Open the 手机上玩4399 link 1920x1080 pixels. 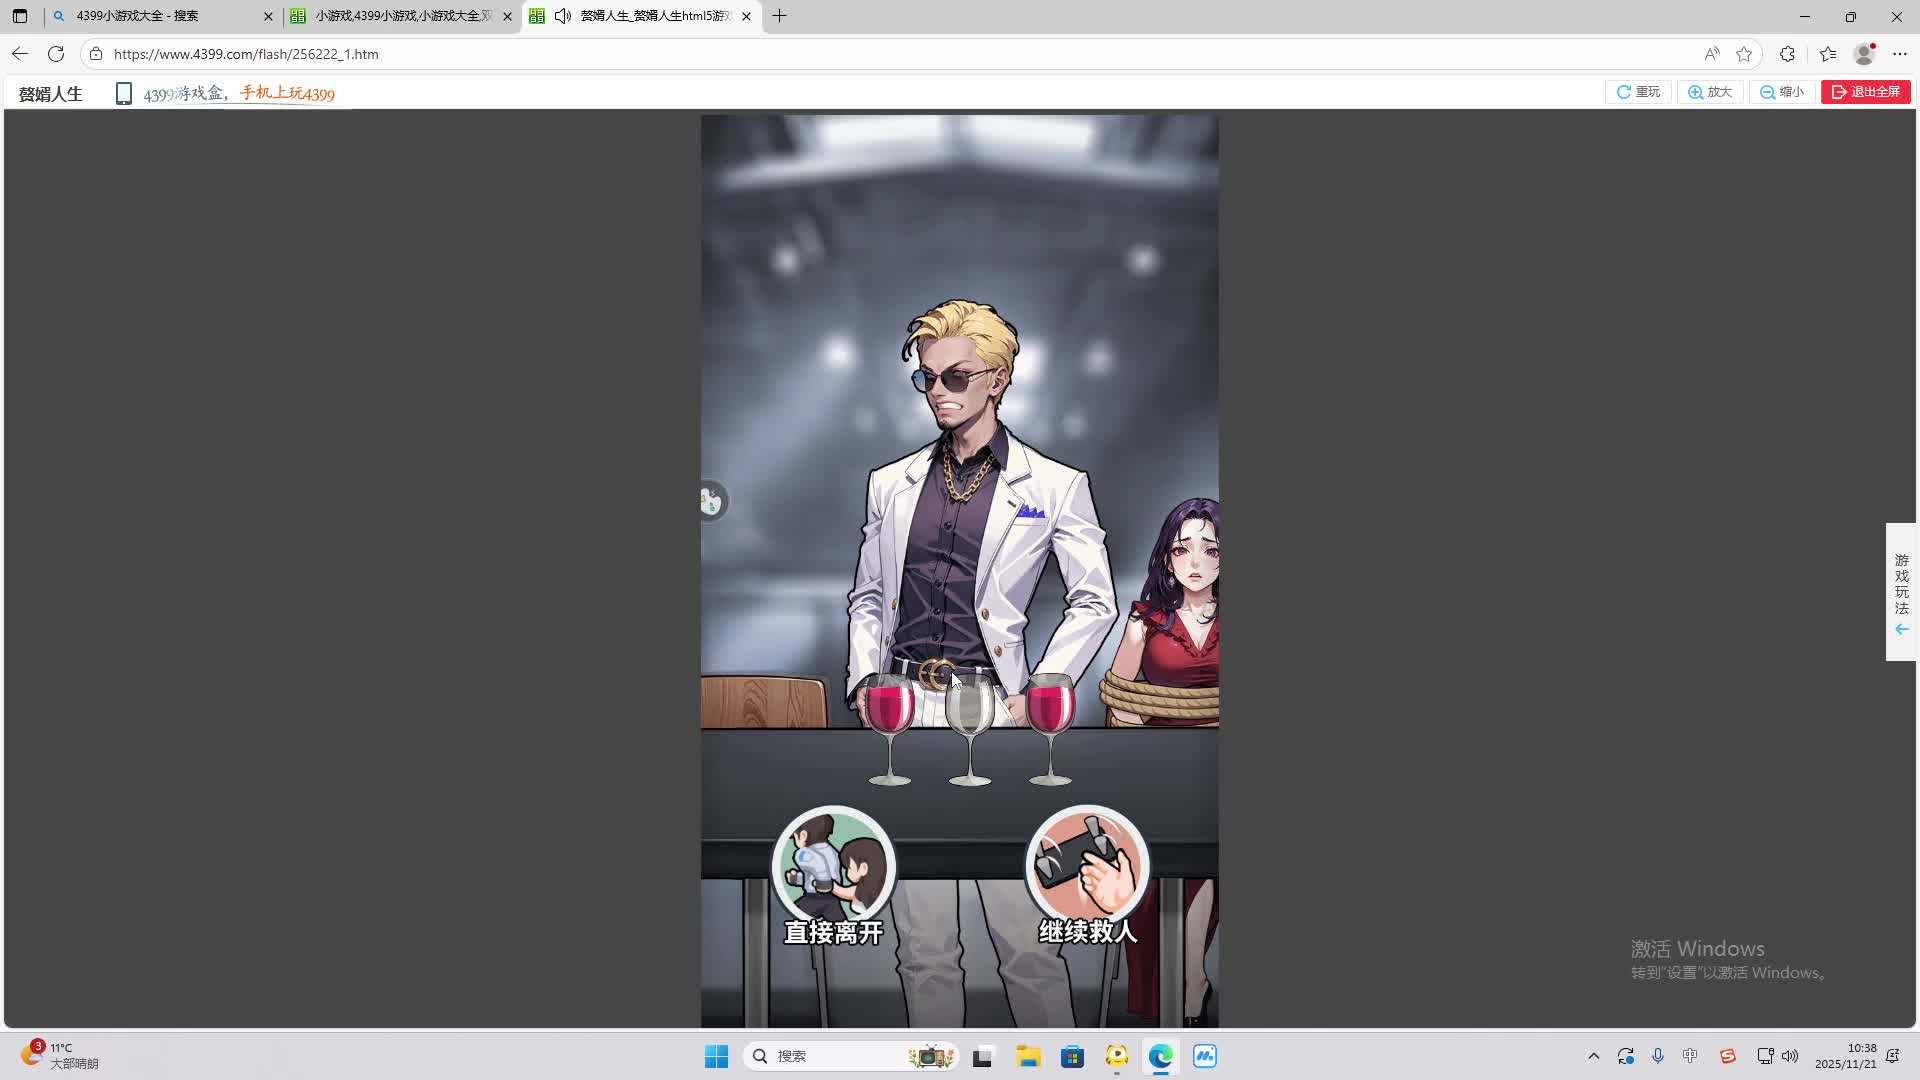click(x=287, y=93)
